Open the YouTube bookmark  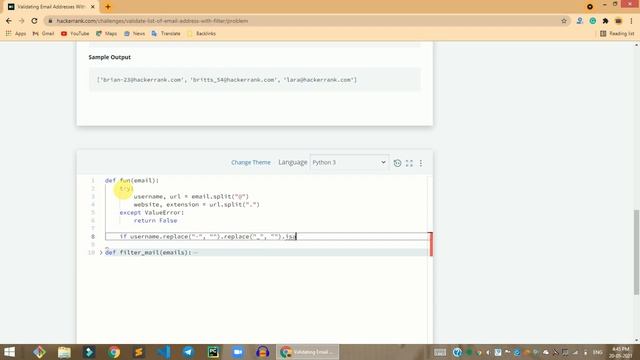(75, 33)
